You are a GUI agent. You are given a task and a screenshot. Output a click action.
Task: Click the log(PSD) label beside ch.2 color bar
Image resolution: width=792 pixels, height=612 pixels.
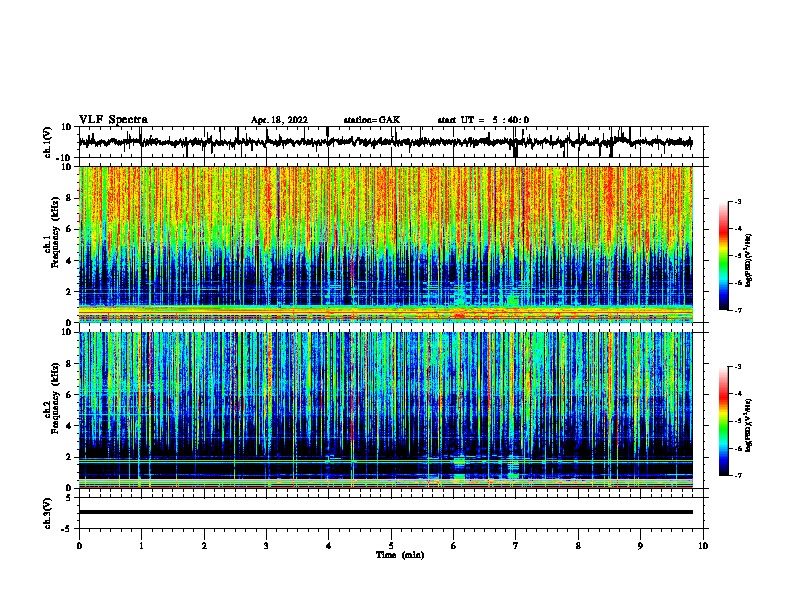click(748, 425)
